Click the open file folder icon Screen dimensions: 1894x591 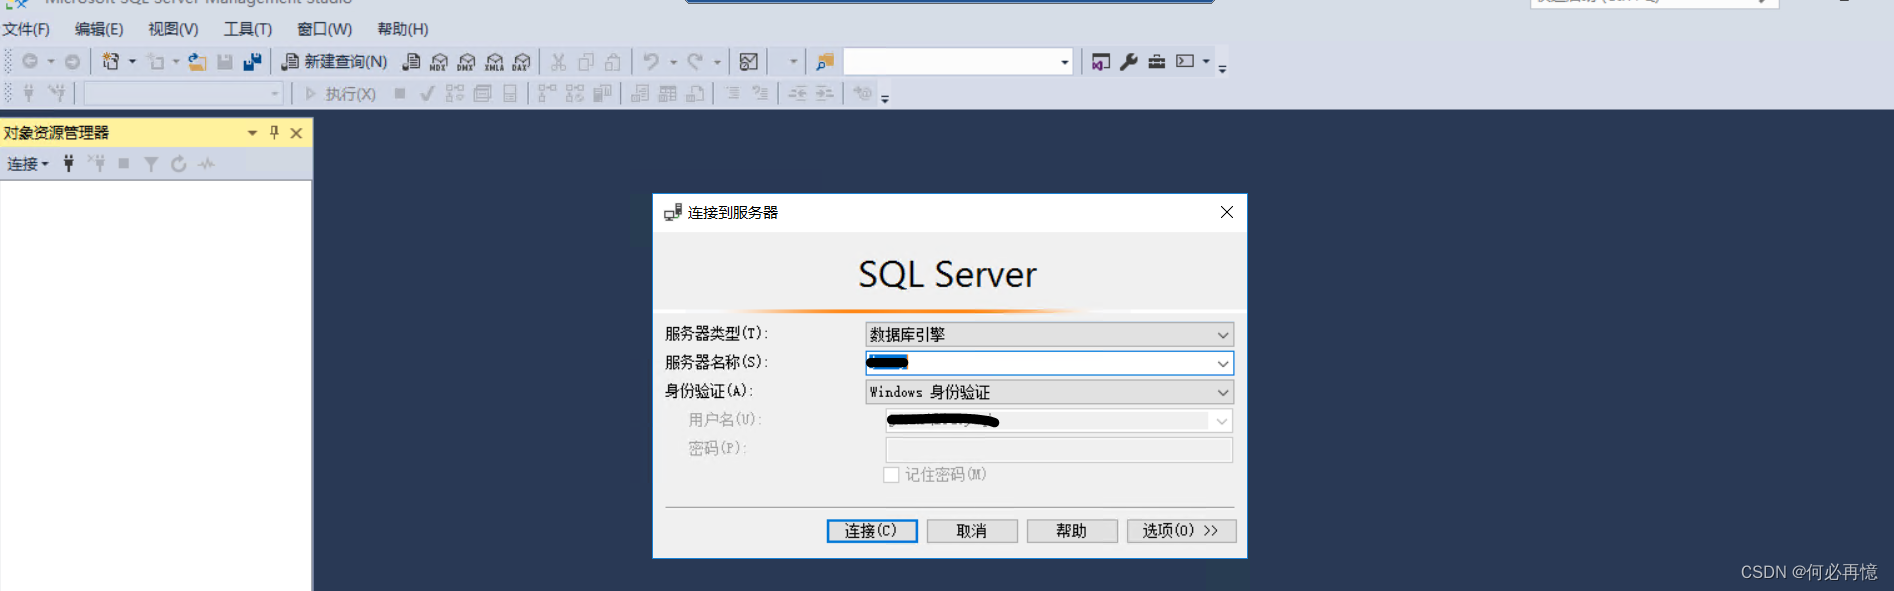click(197, 62)
